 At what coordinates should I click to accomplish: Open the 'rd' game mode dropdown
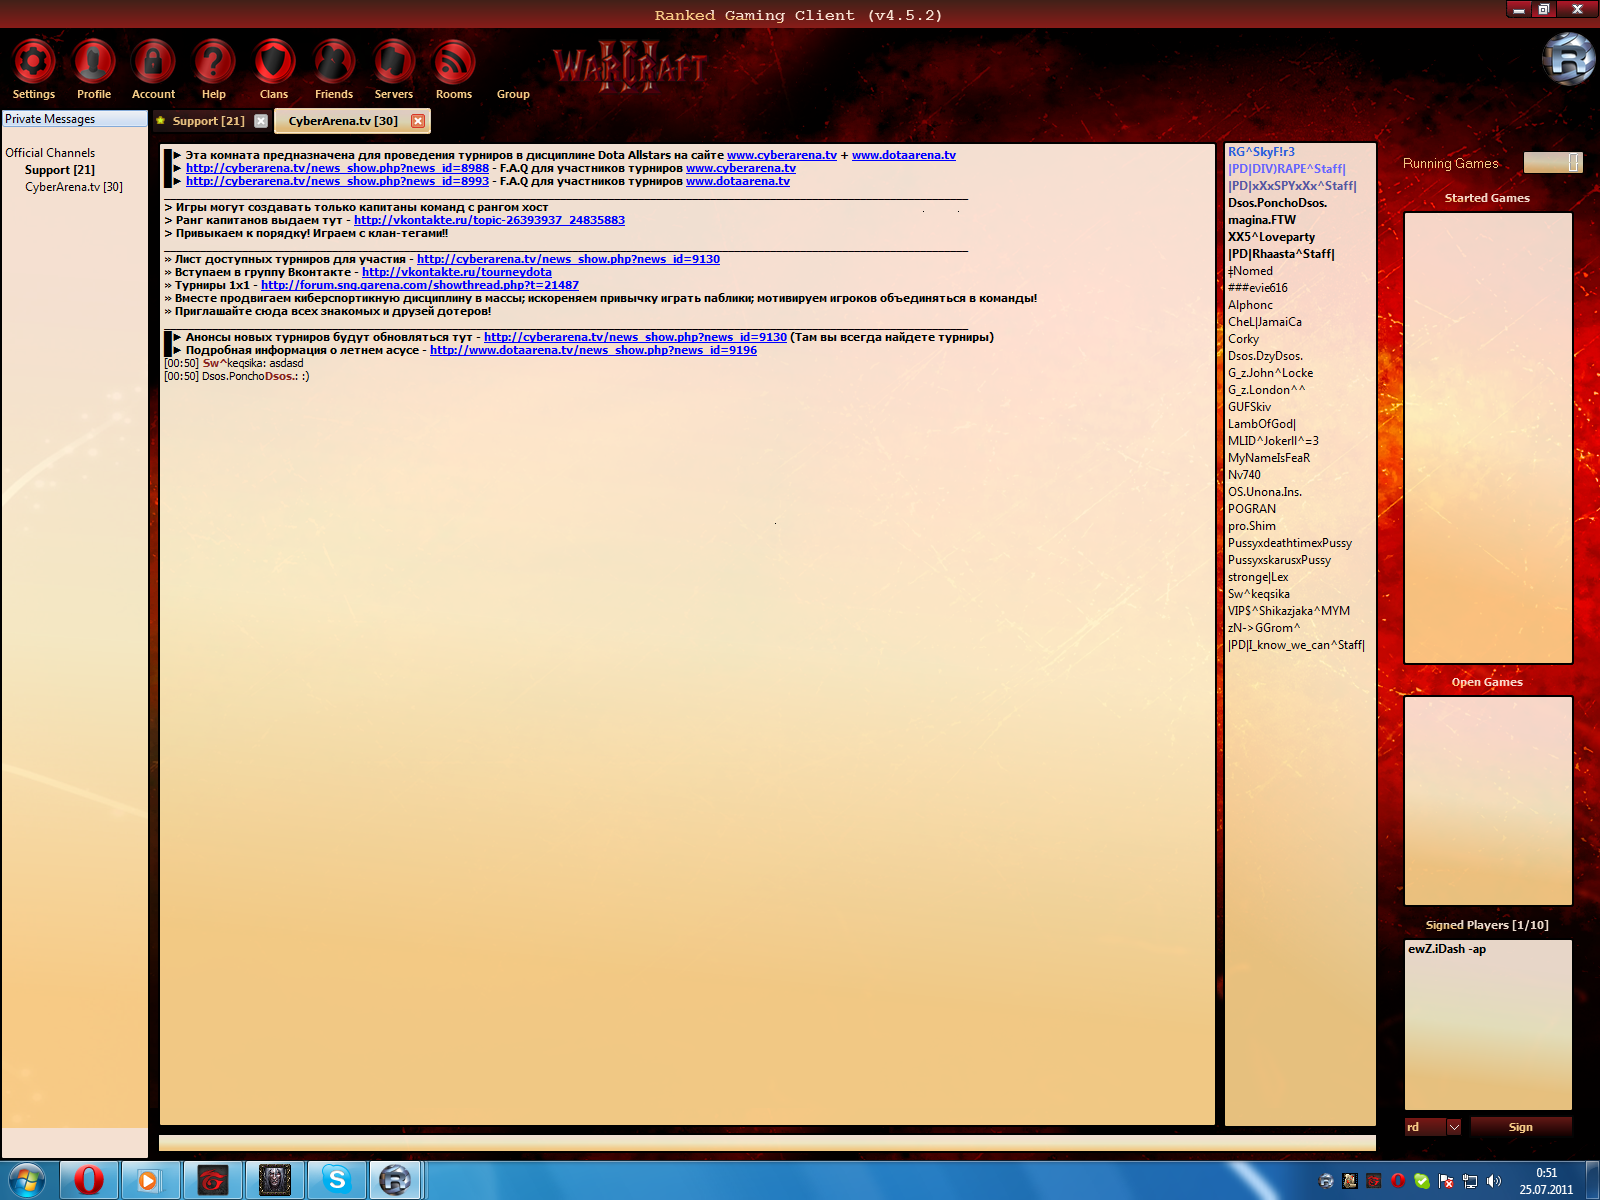(x=1433, y=1127)
